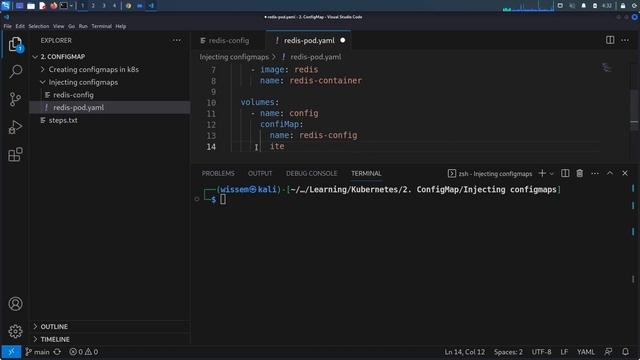Click the file manager icon in taskbar
The height and width of the screenshot is (360, 640).
[31, 6]
